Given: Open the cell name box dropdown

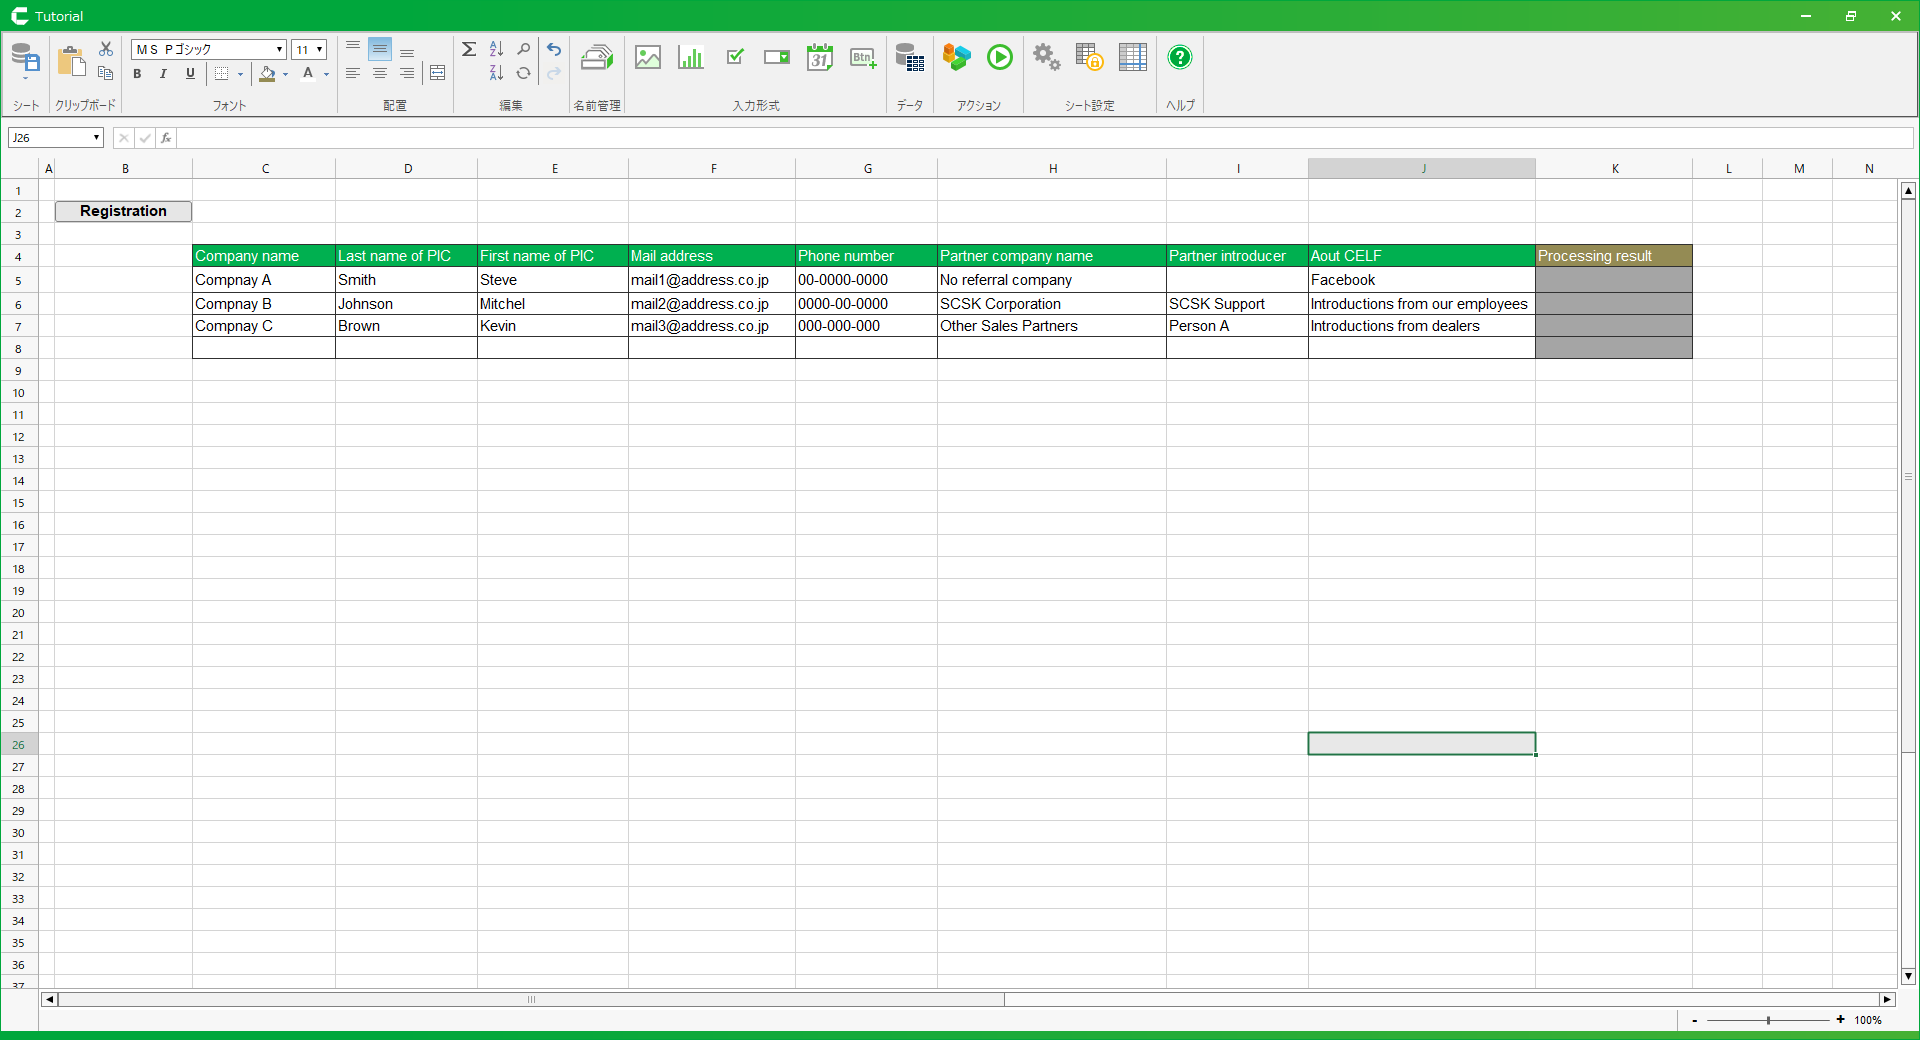Looking at the screenshot, I should click(96, 138).
